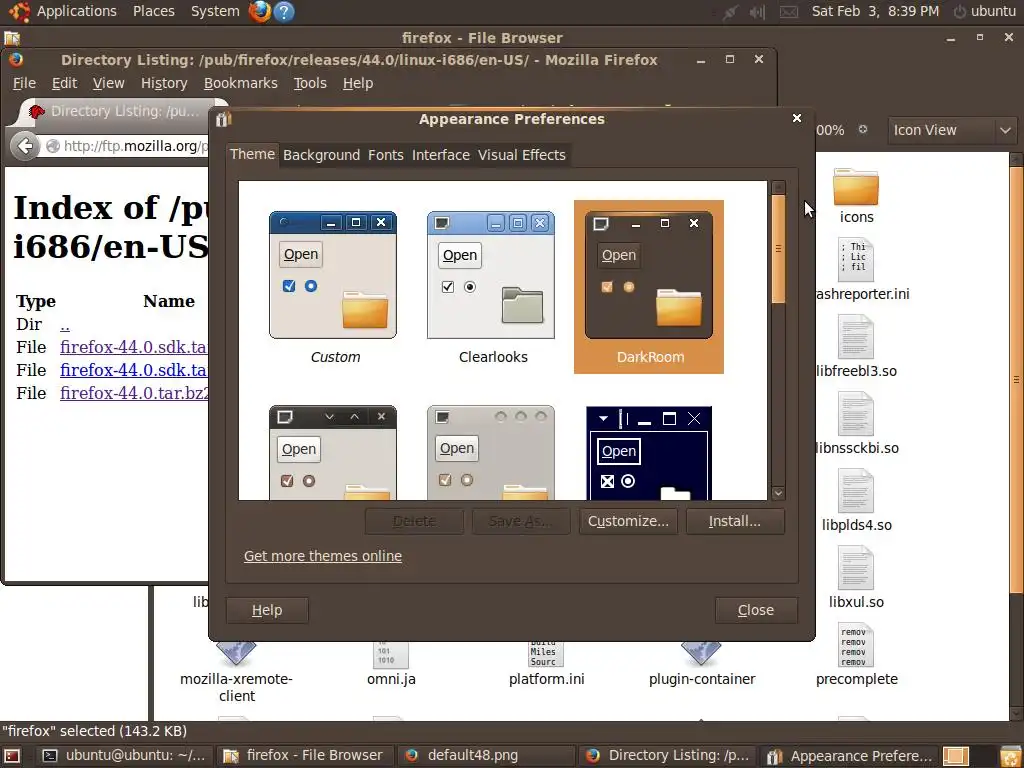Click the theme list scroll down arrow
The height and width of the screenshot is (768, 1024).
coord(778,493)
